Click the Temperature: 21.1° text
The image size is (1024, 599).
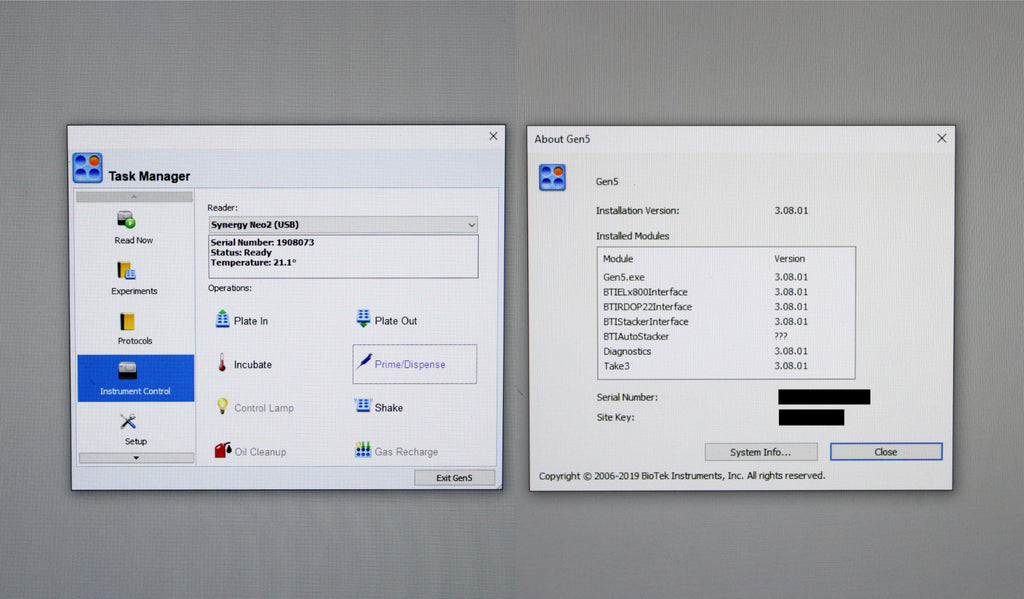tap(253, 263)
